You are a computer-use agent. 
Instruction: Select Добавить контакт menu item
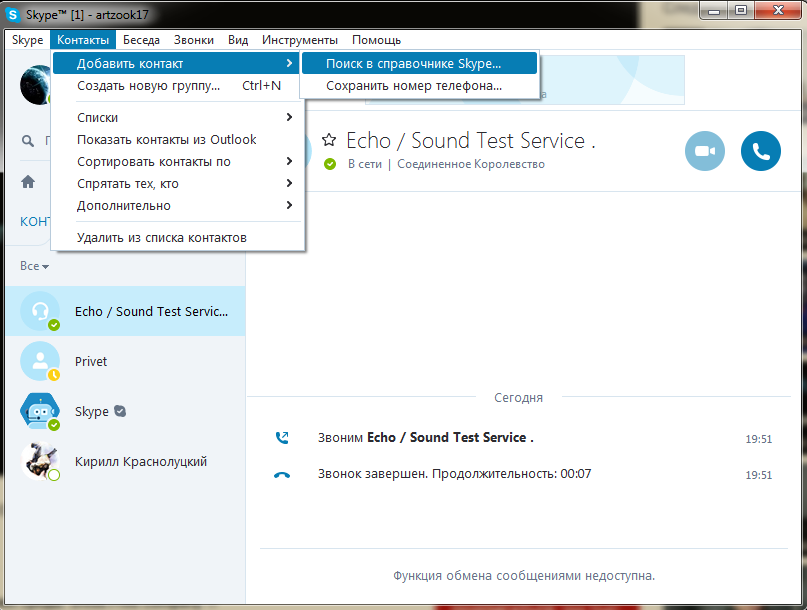pyautogui.click(x=176, y=63)
